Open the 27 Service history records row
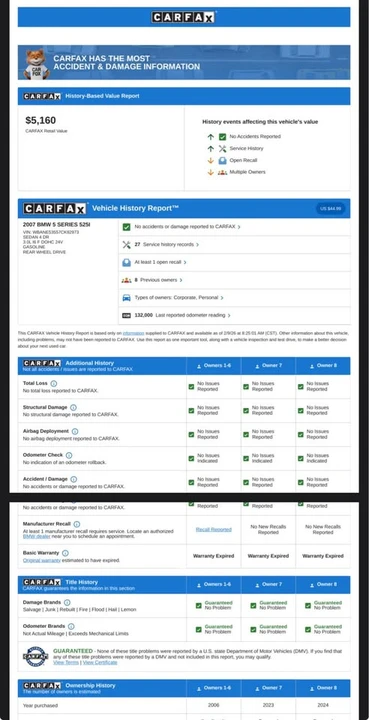Viewport: 369px width, 720px height. pyautogui.click(x=235, y=245)
